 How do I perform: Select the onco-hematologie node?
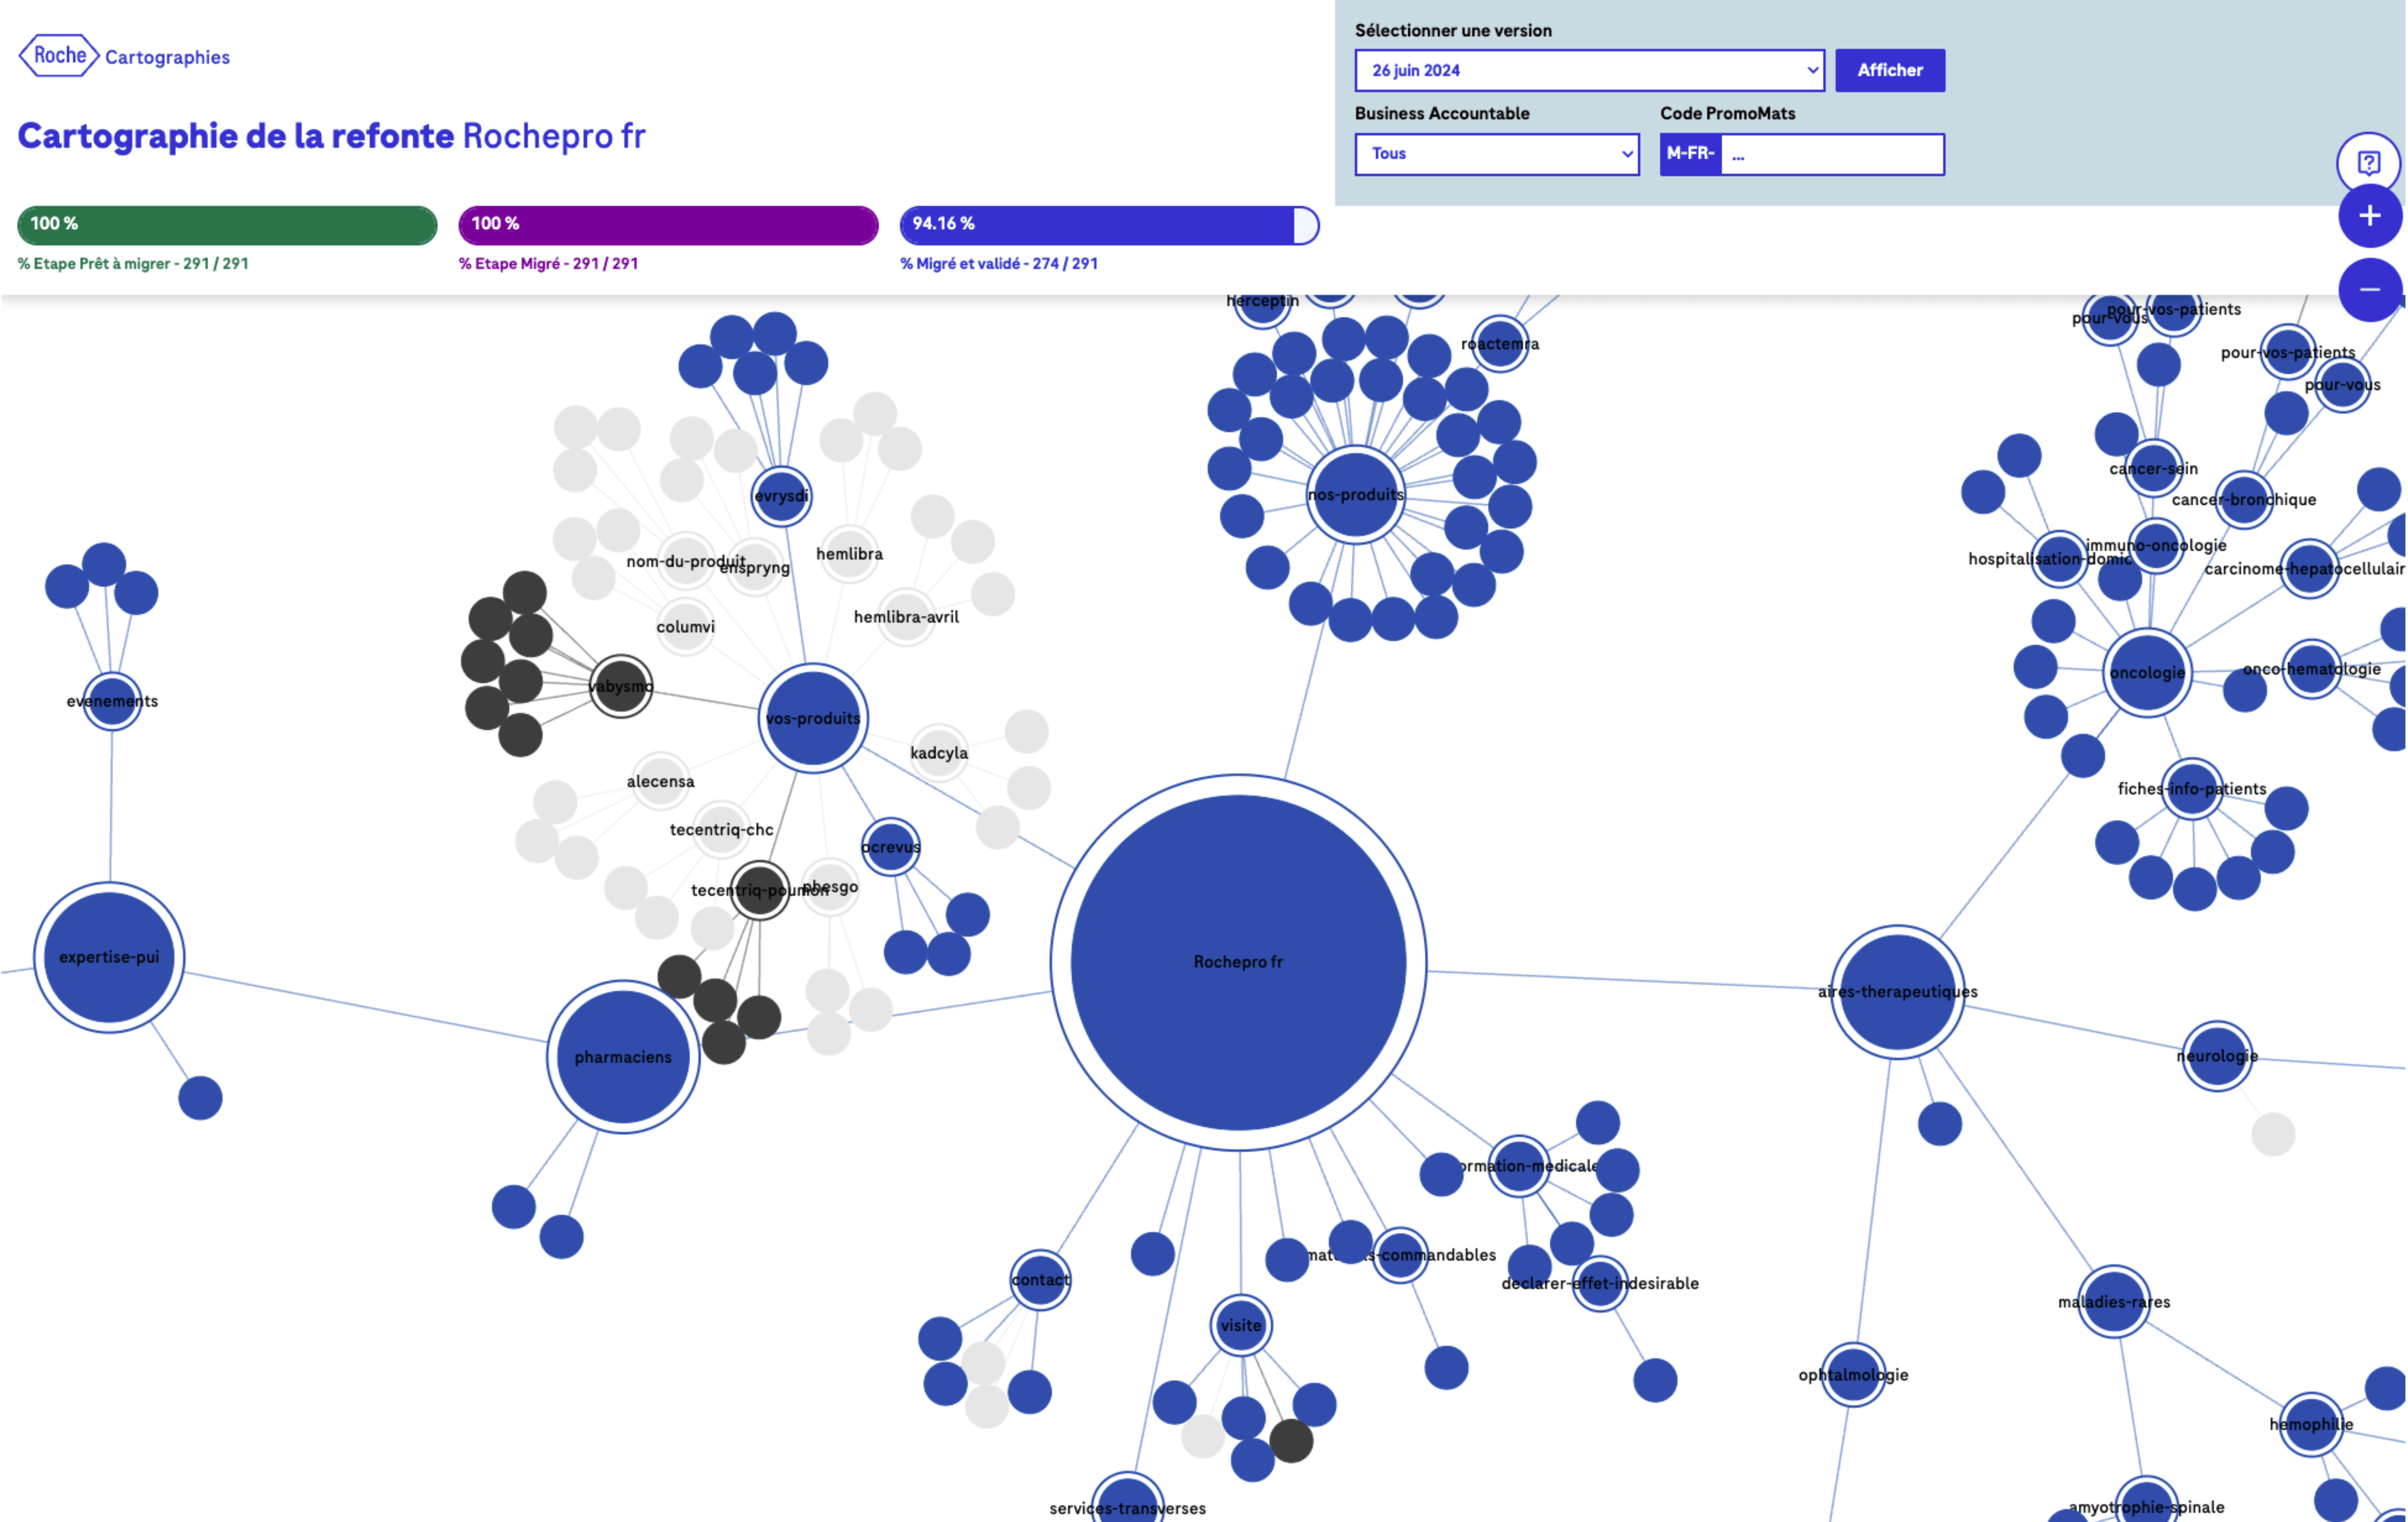pos(2312,669)
